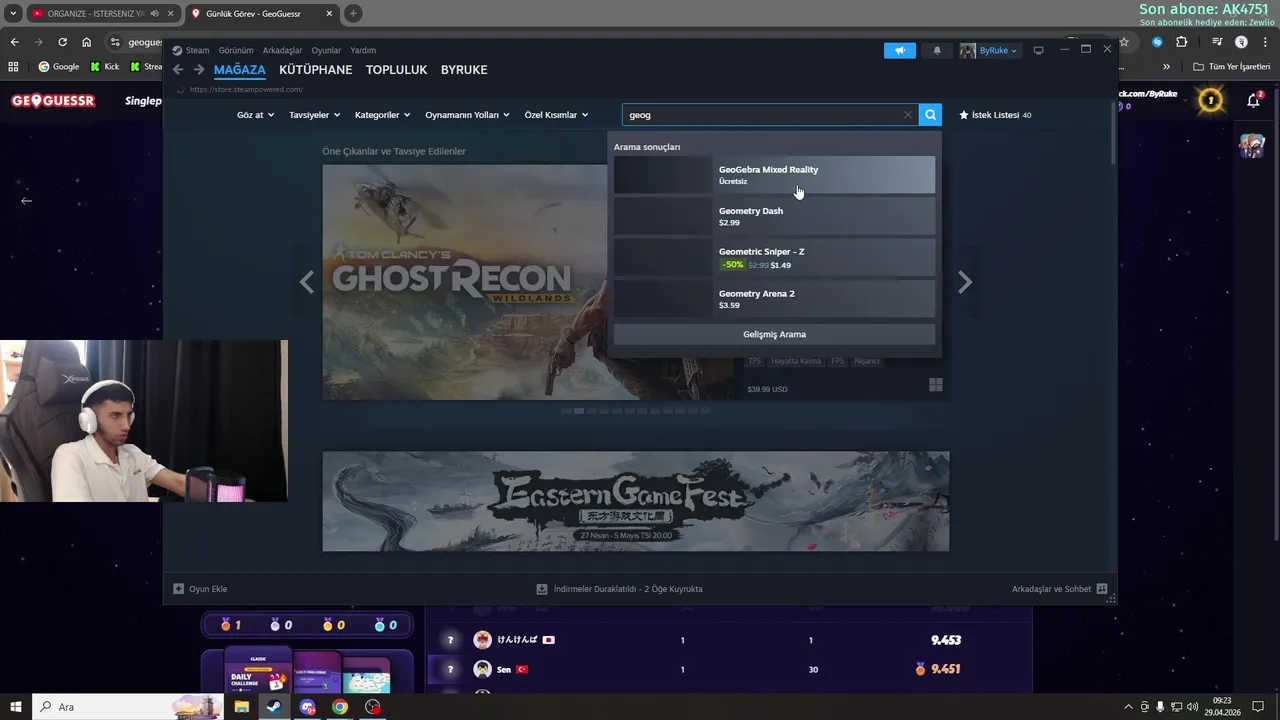Show next featured game with right arrow
Screen dimensions: 1280x720
[964, 282]
